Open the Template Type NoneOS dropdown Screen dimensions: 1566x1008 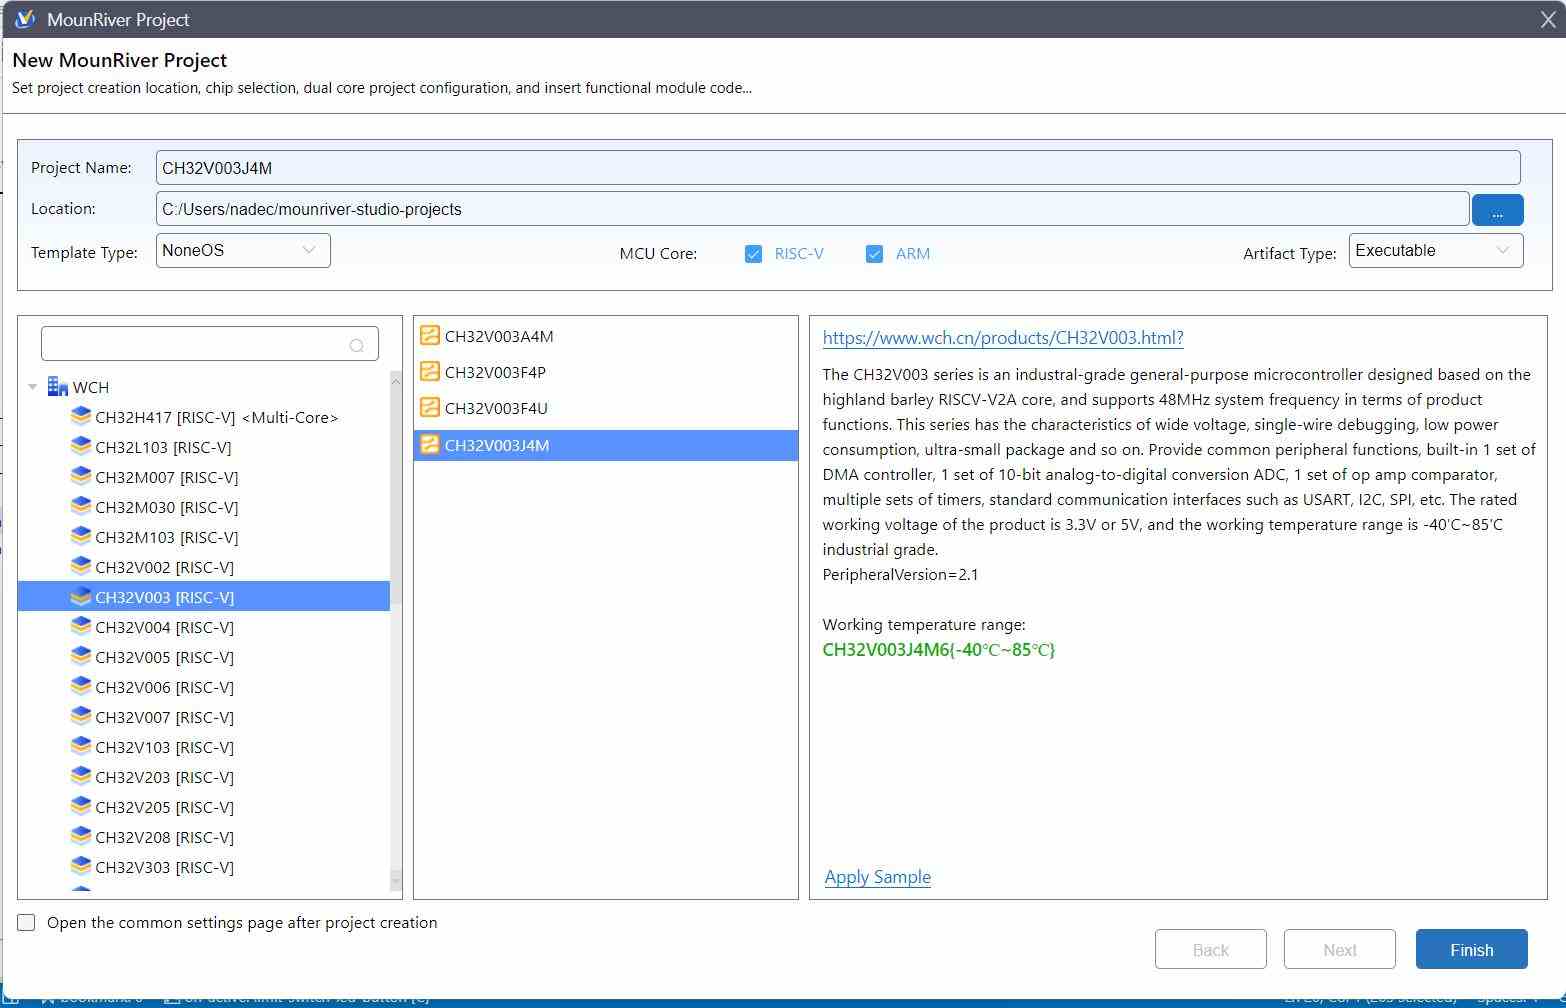click(x=243, y=250)
